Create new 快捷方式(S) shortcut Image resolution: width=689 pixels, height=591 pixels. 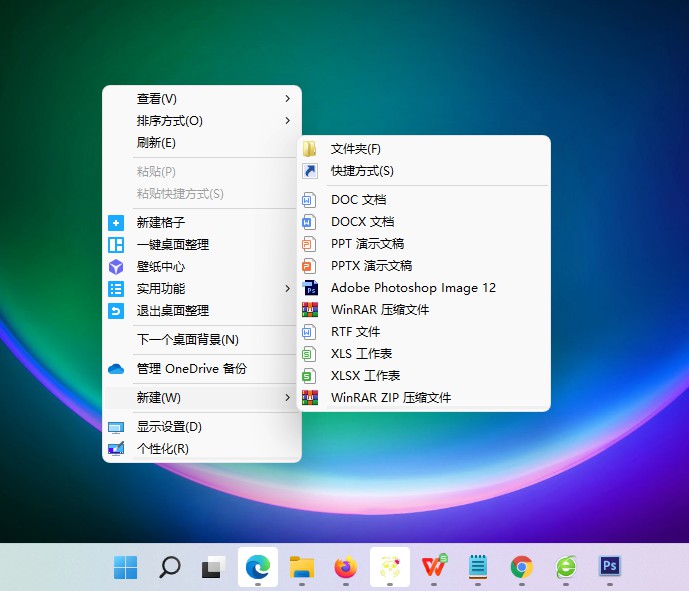[424, 171]
